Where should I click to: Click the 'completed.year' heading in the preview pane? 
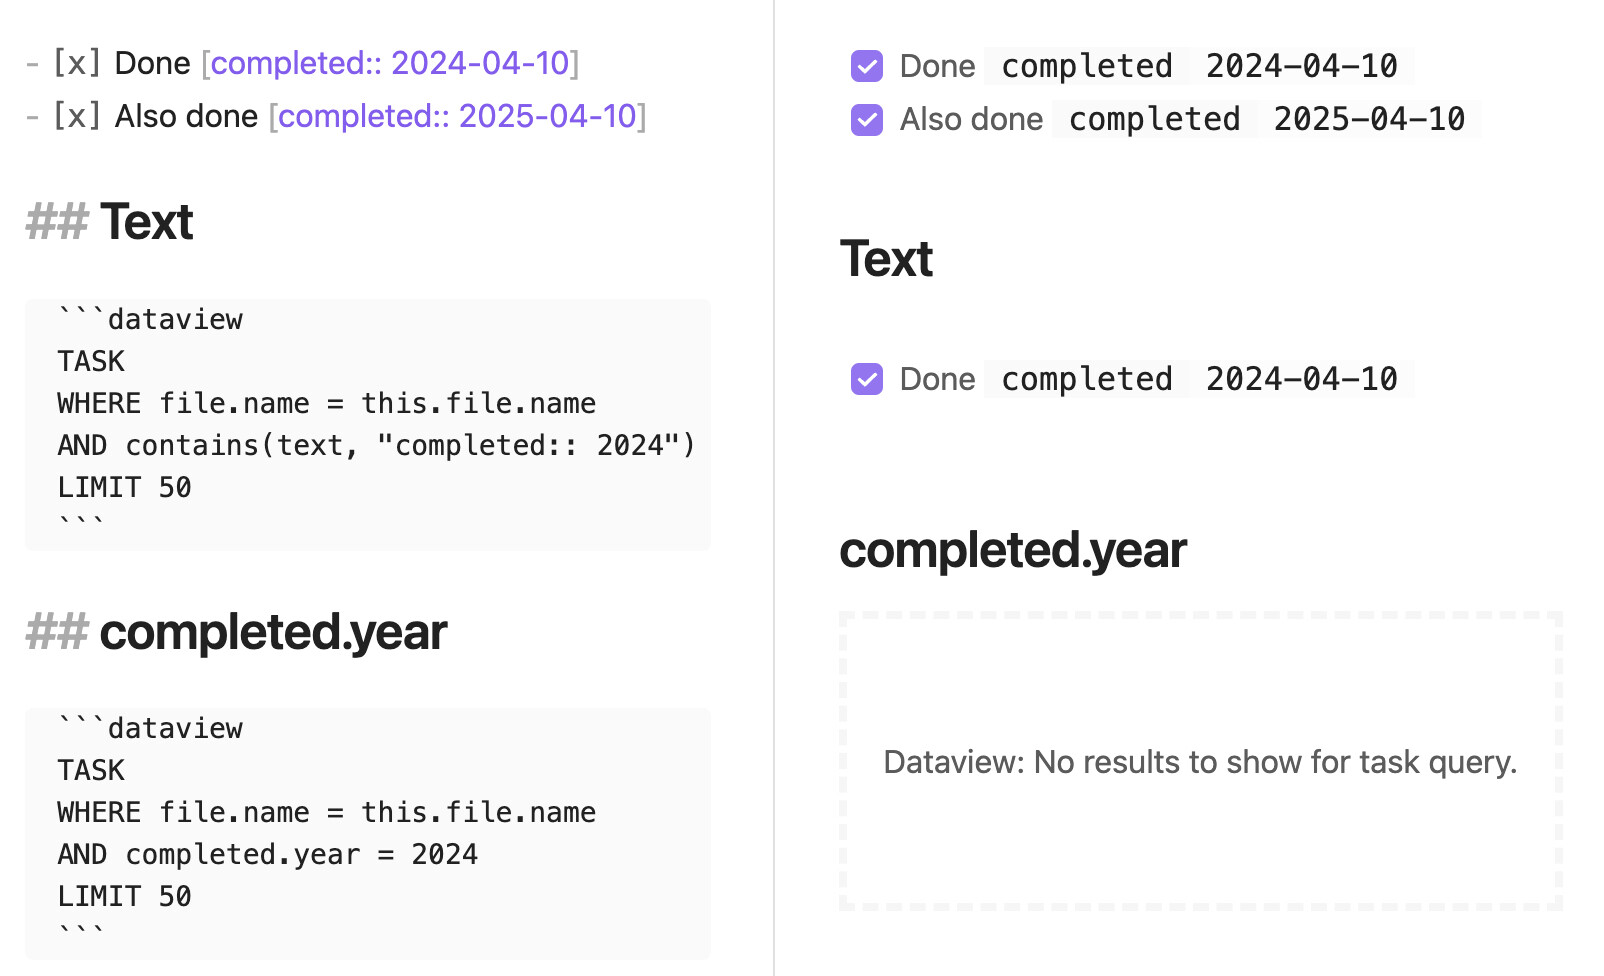[x=1013, y=550]
